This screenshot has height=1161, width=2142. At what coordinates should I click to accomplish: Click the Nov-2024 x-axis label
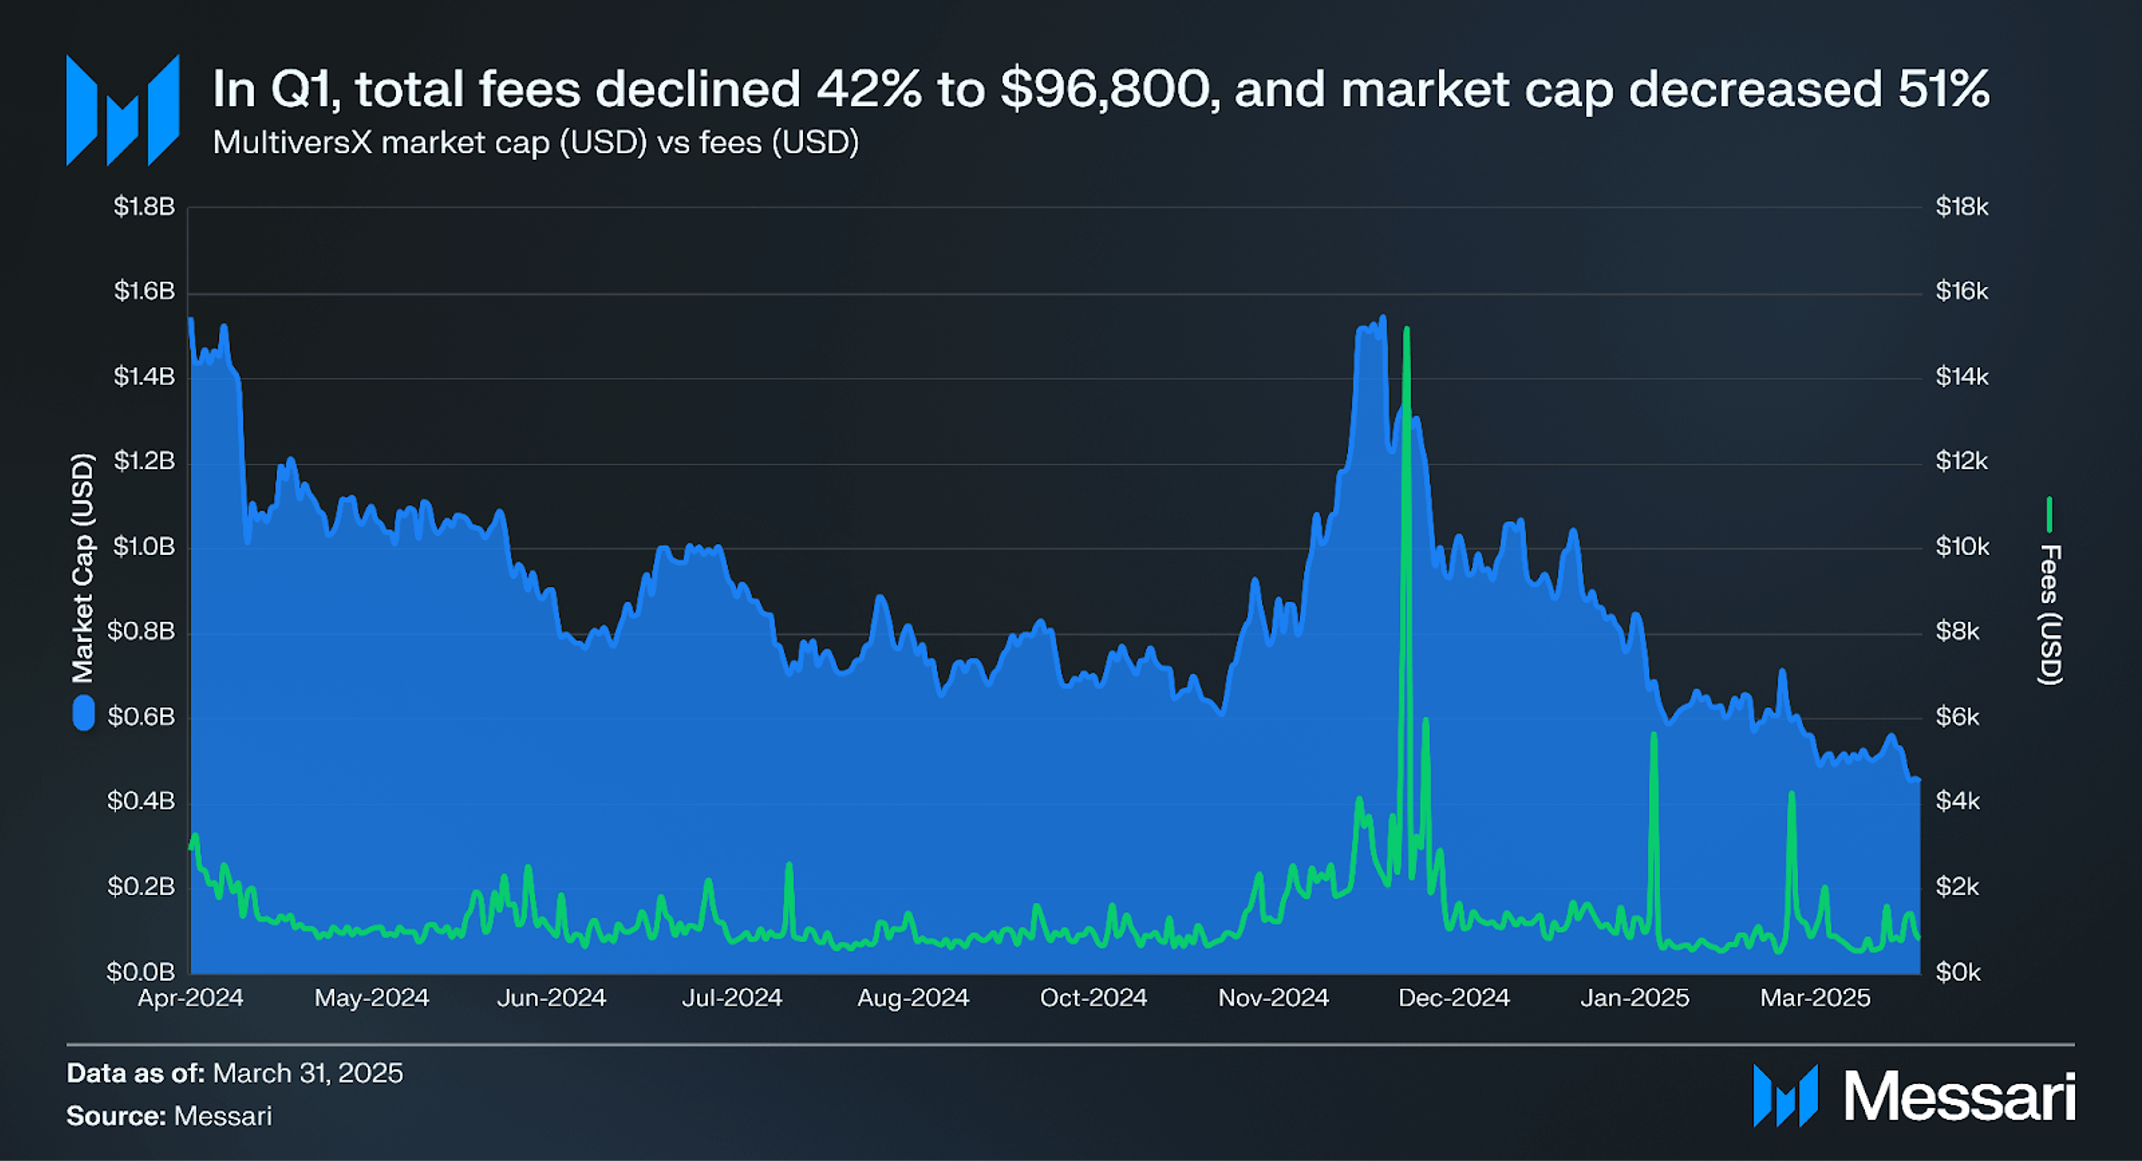[x=1273, y=998]
